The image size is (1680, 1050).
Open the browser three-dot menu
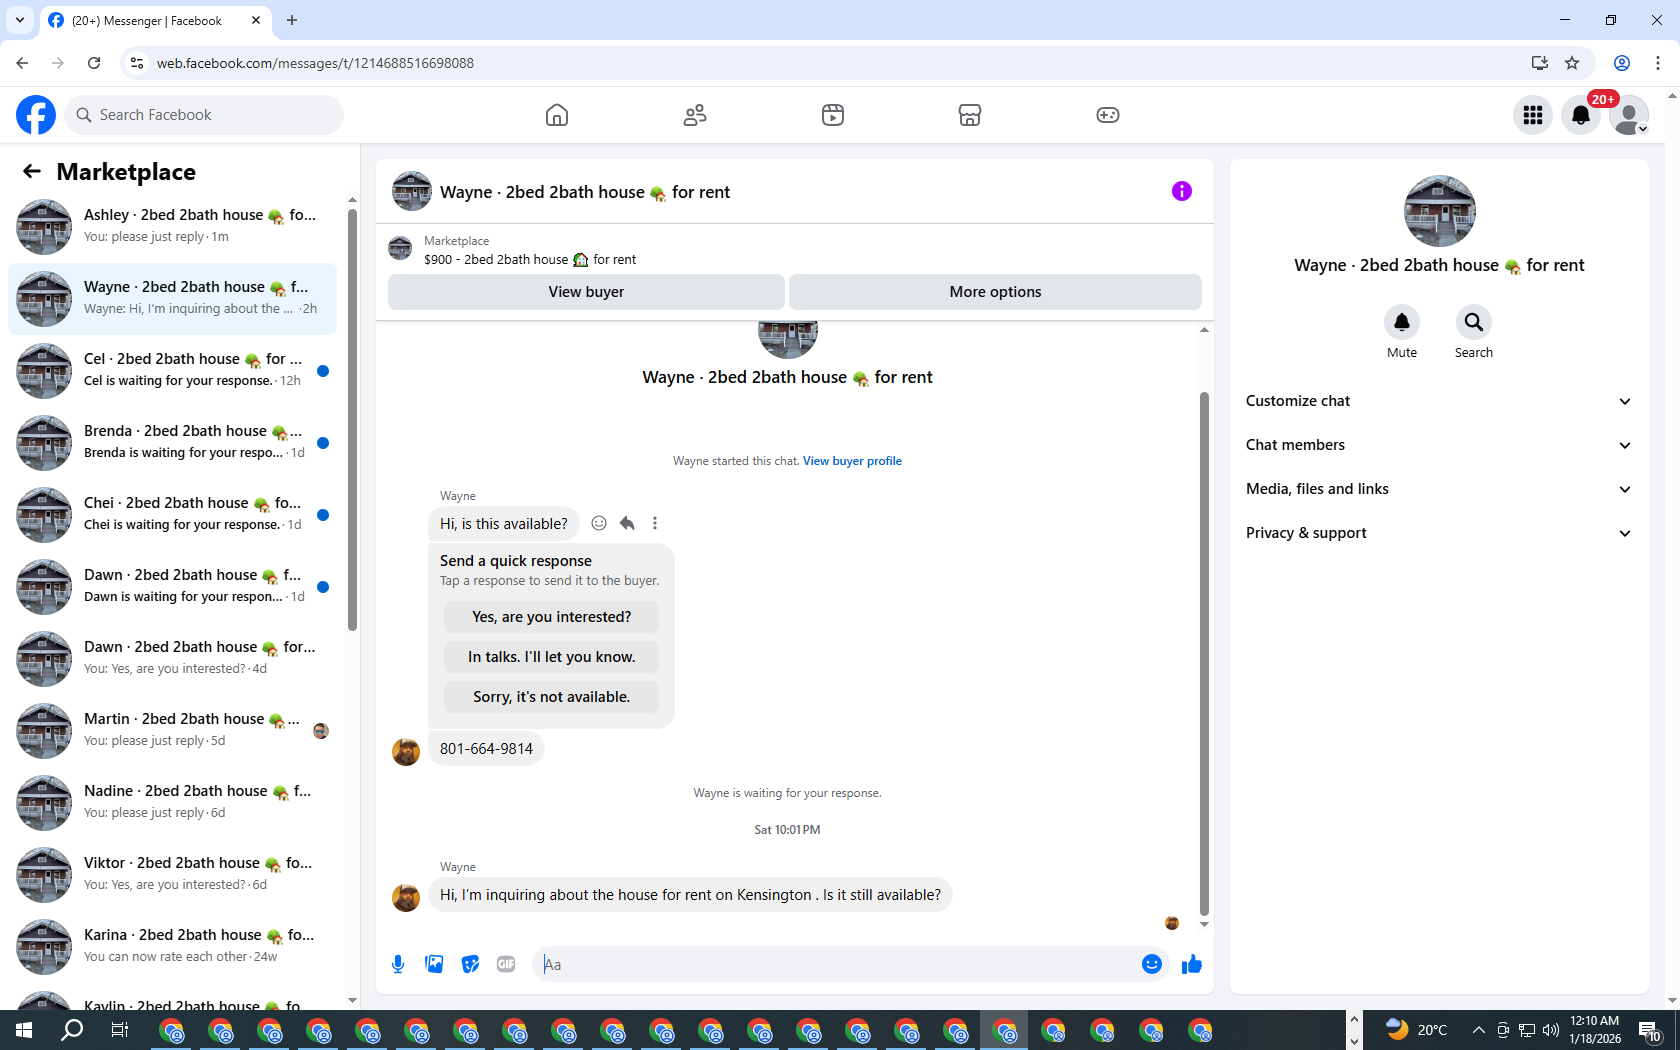(1658, 63)
